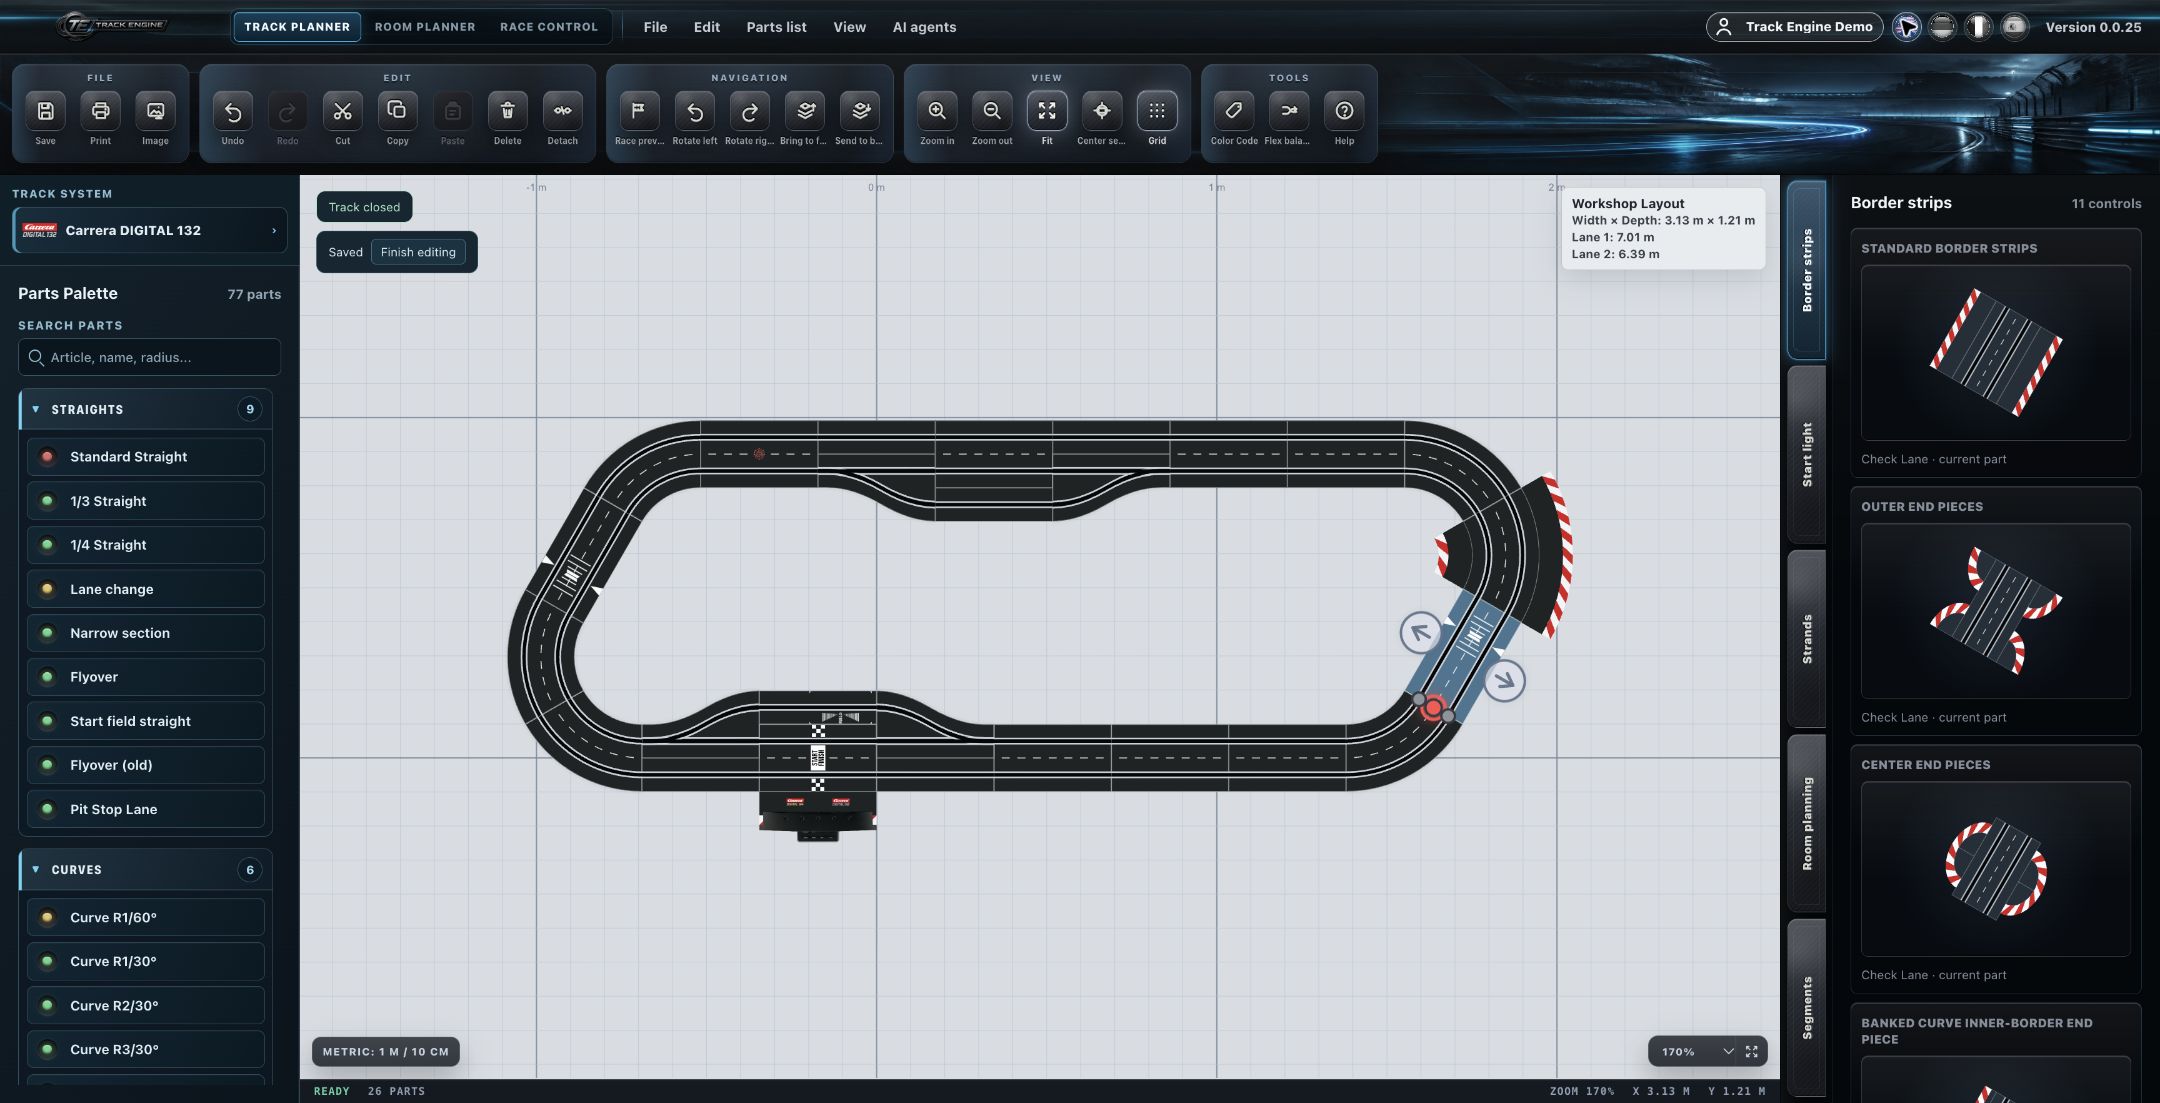Image resolution: width=2160 pixels, height=1103 pixels.
Task: Fit the layout to view
Action: pos(1047,112)
